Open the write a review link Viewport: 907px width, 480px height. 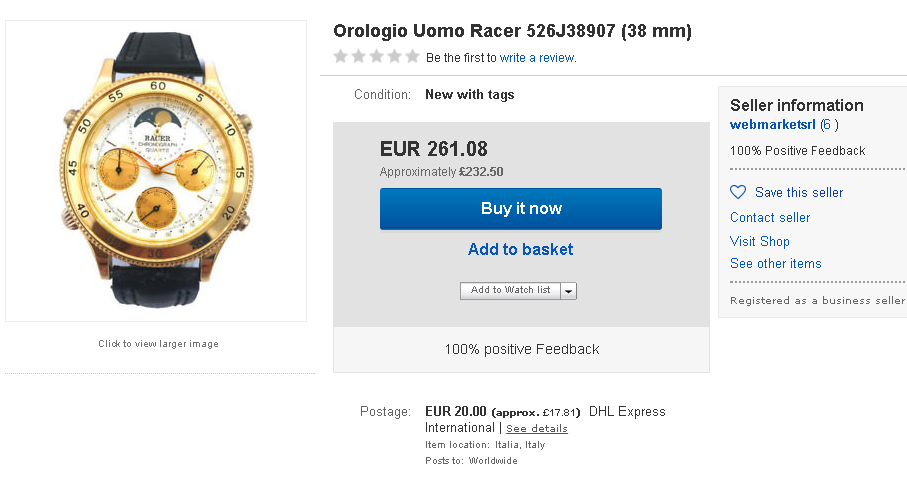click(x=537, y=58)
